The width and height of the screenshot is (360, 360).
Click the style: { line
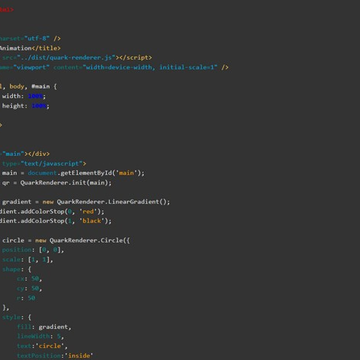tap(17, 317)
